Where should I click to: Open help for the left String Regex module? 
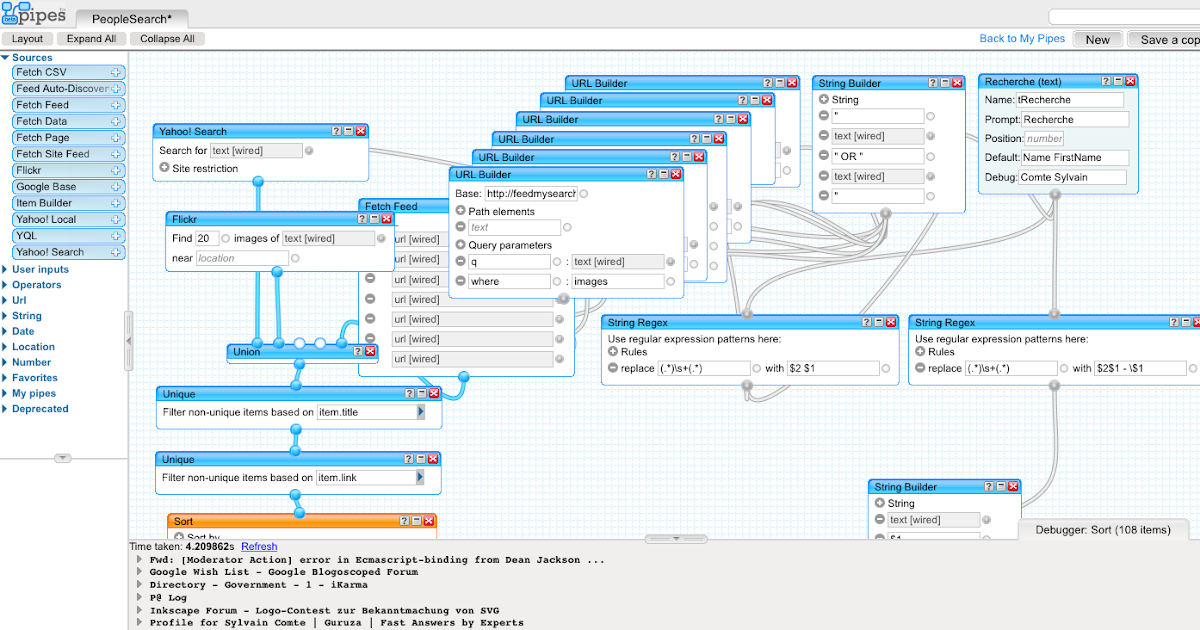[865, 322]
